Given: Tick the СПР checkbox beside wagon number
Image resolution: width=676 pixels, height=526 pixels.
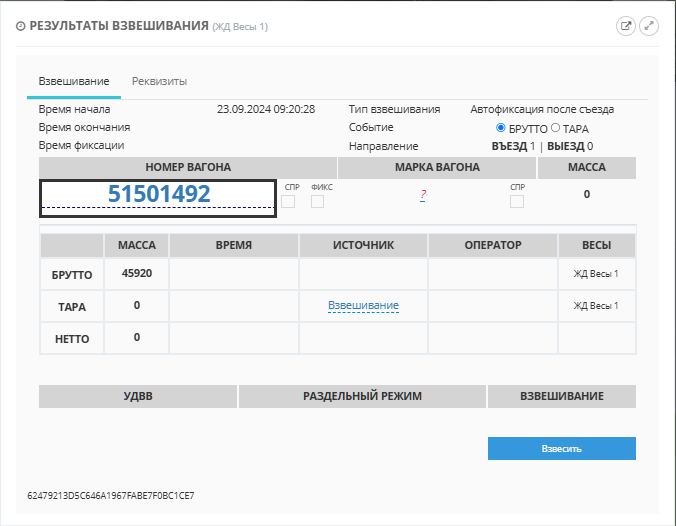Looking at the screenshot, I should (x=288, y=202).
